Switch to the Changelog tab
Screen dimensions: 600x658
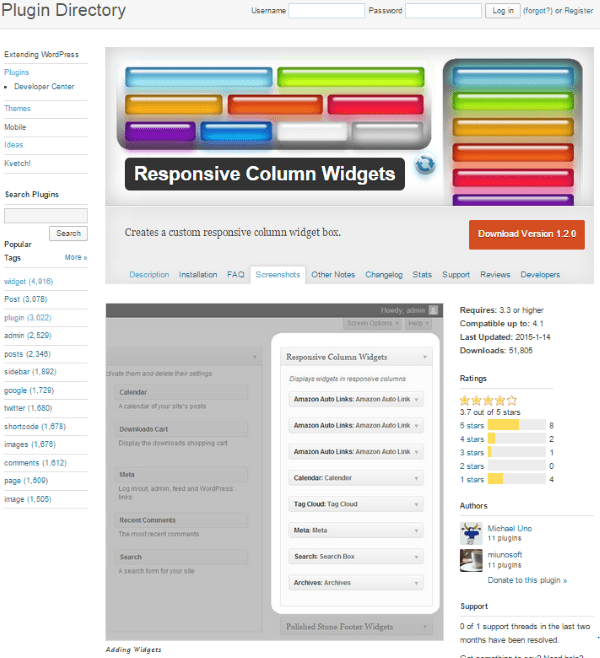pyautogui.click(x=381, y=274)
